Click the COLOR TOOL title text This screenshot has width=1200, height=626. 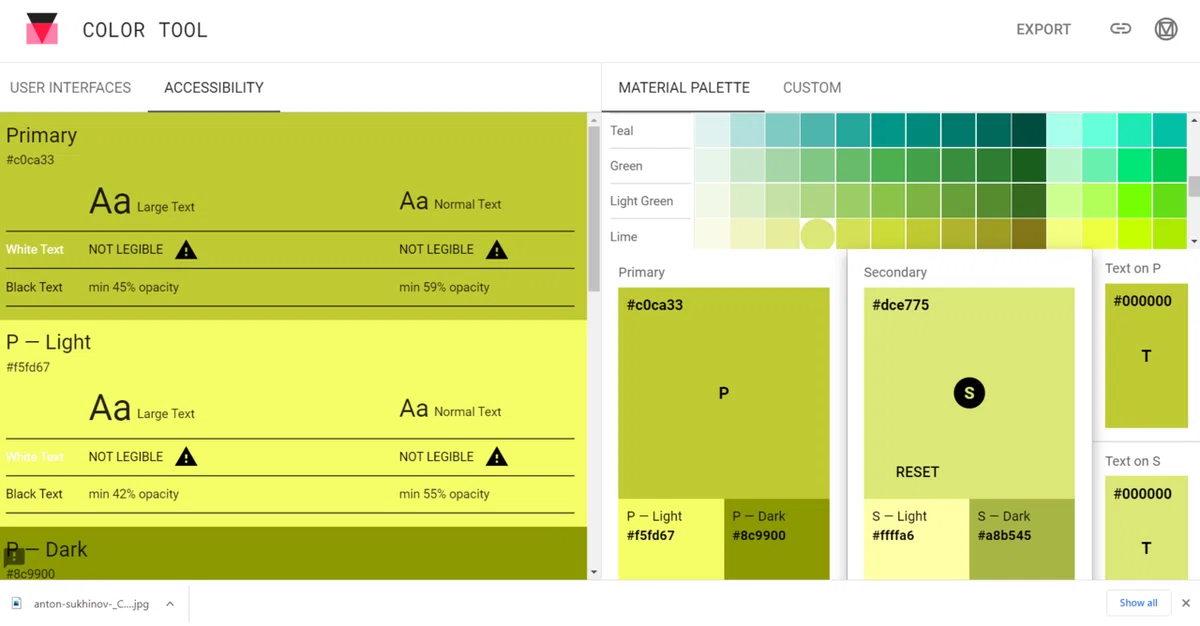click(x=145, y=30)
